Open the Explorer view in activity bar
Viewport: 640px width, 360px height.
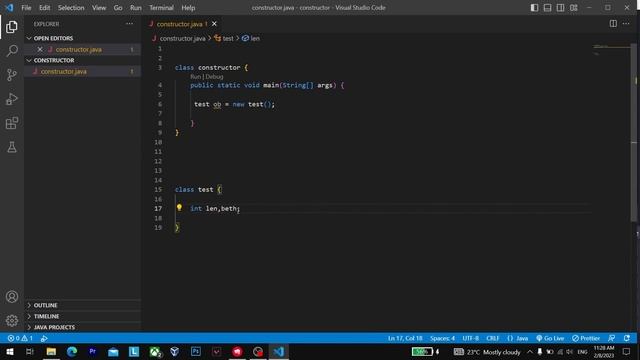pyautogui.click(x=12, y=27)
